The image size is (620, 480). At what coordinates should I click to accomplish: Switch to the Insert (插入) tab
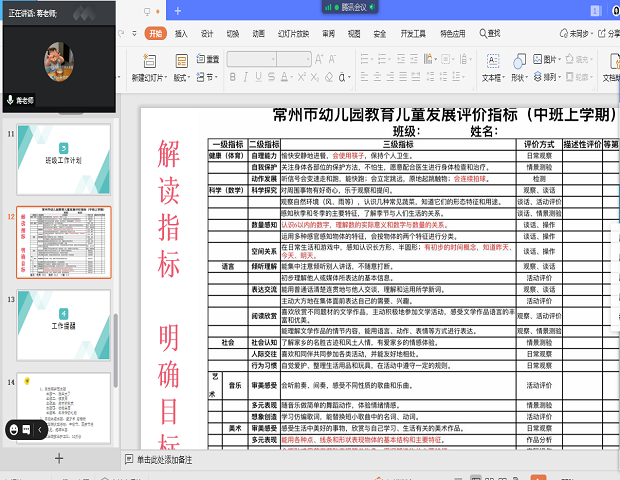click(x=181, y=33)
